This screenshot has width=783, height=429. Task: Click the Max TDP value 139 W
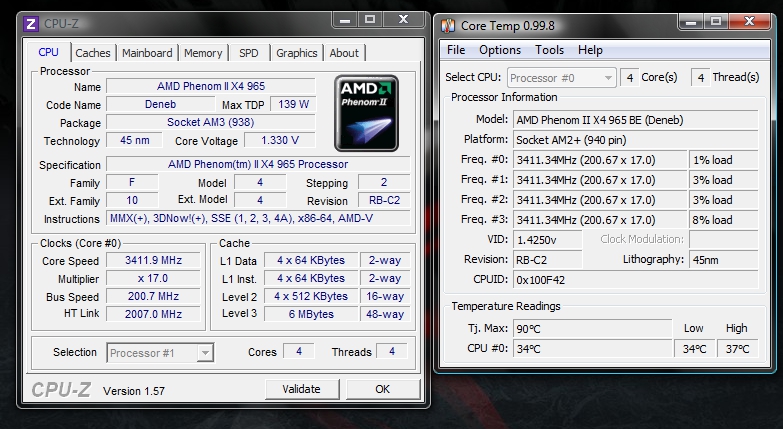pos(294,104)
